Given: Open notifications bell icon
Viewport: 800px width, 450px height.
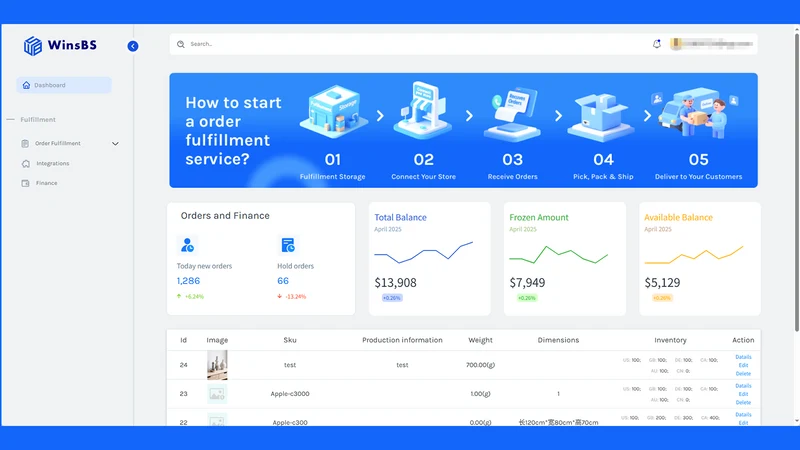Looking at the screenshot, I should (657, 44).
